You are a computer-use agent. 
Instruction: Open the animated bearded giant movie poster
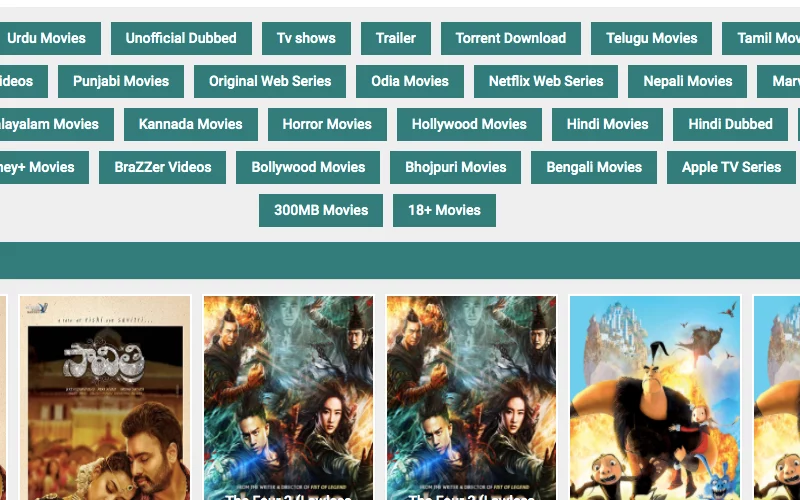tap(655, 398)
